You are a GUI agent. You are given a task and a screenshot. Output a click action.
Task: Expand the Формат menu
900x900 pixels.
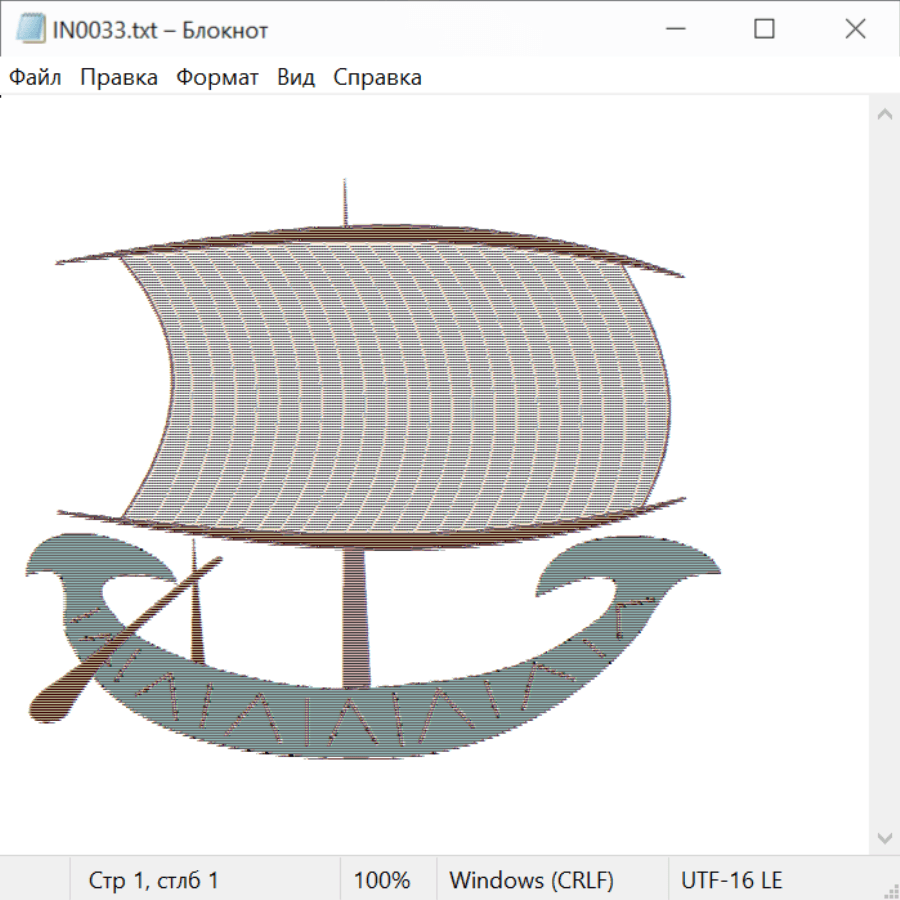tap(217, 78)
